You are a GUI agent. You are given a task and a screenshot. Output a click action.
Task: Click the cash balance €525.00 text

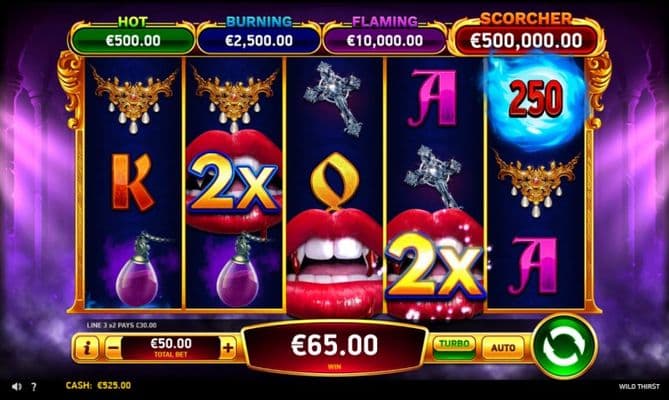point(98,385)
